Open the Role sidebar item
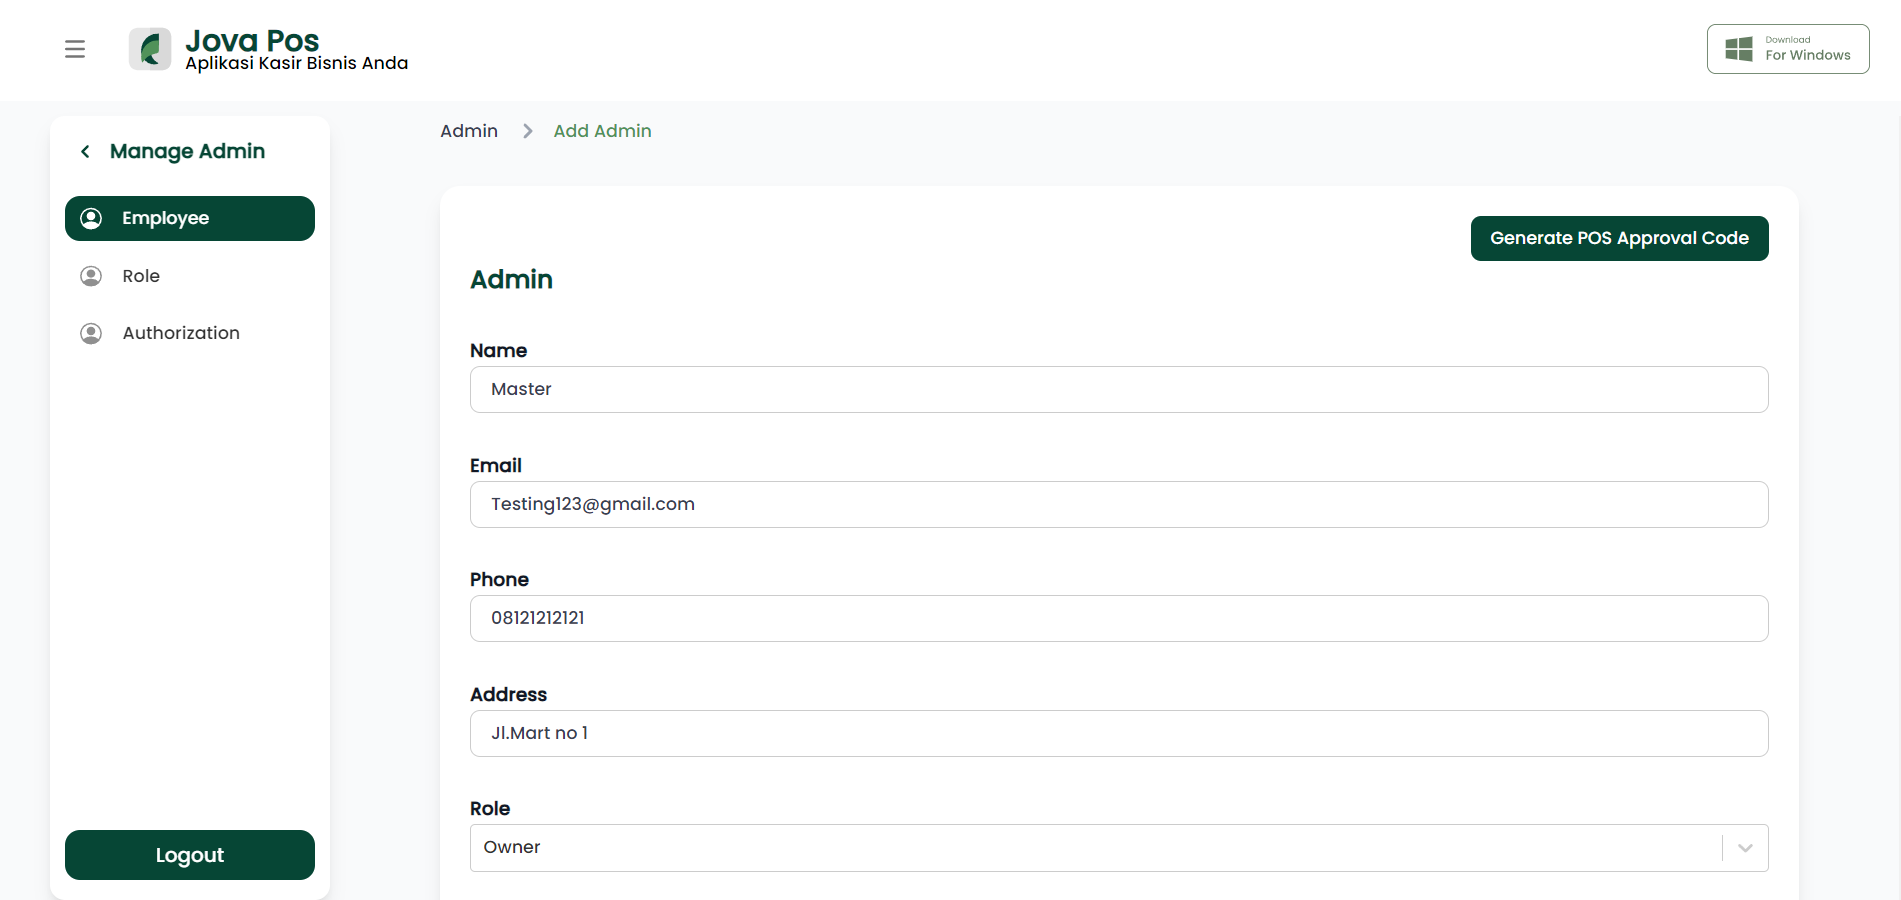This screenshot has height=900, width=1901. (190, 276)
